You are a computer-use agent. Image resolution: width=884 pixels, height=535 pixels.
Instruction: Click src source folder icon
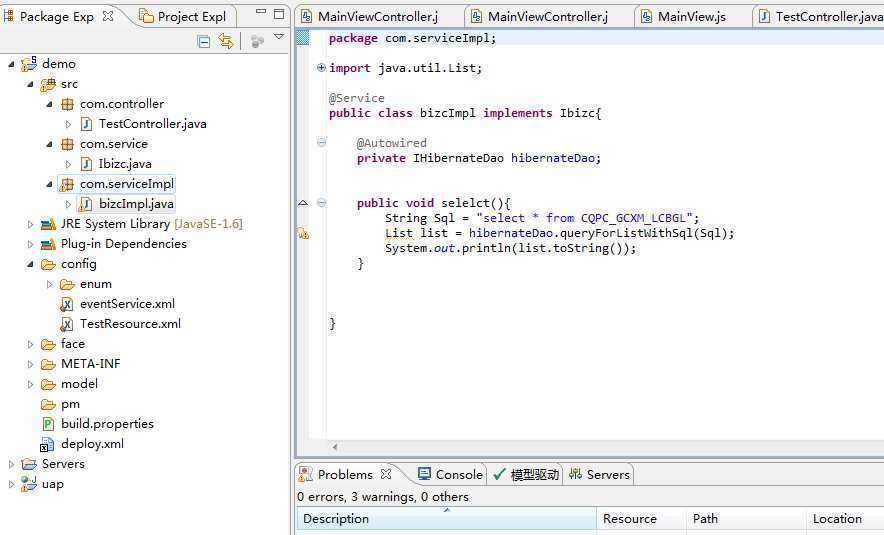[x=48, y=85]
